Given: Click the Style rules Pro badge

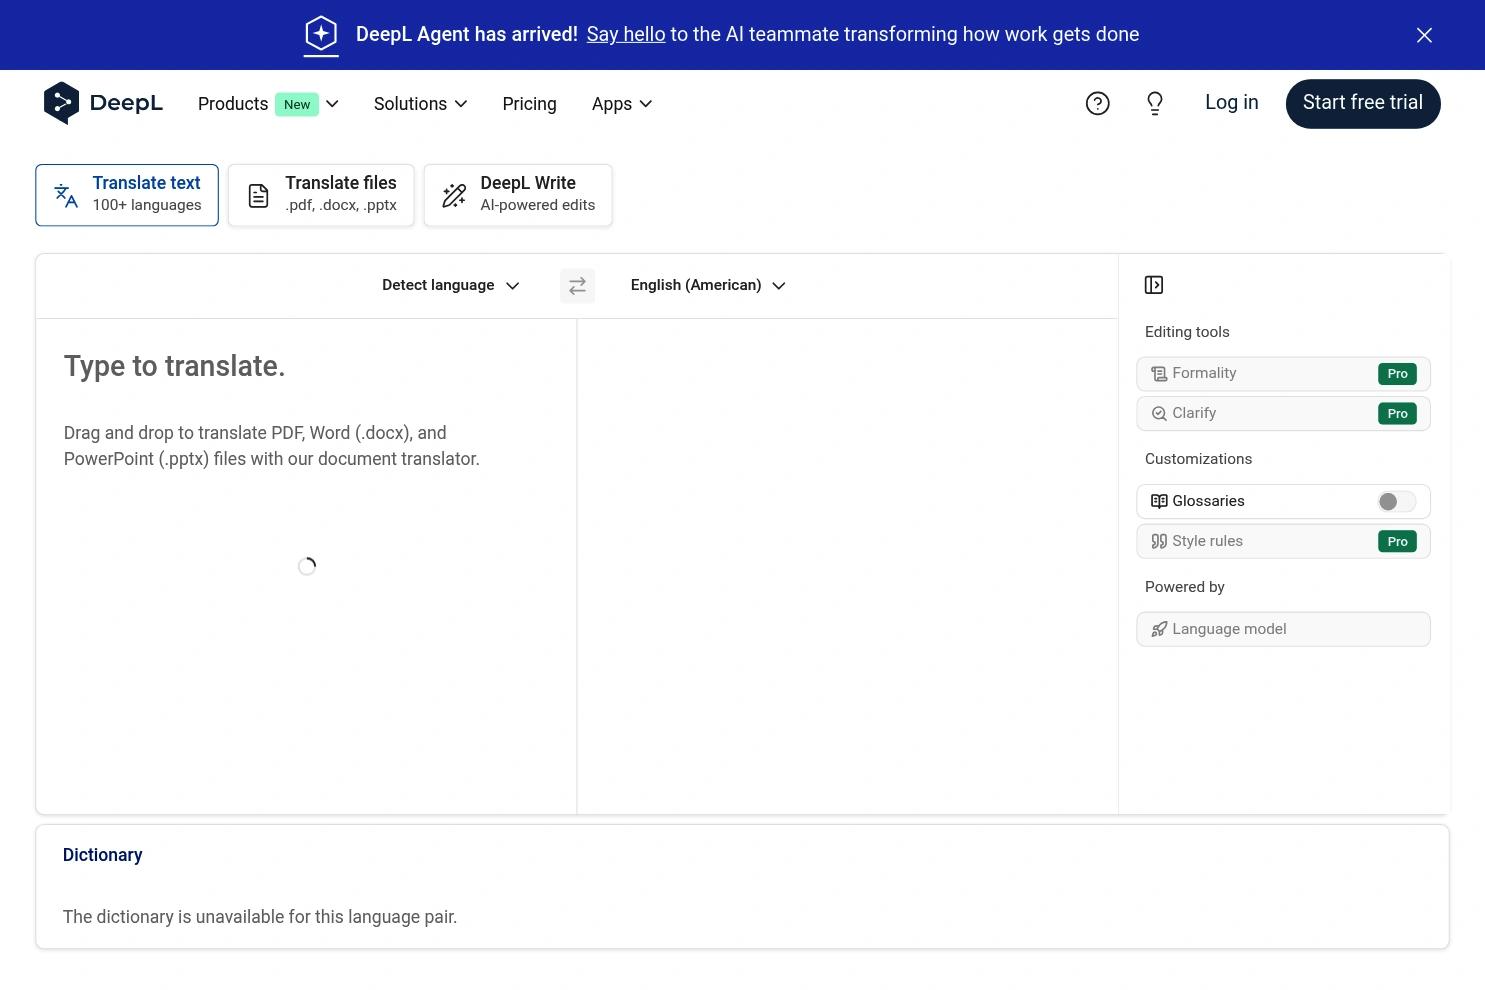Looking at the screenshot, I should (1397, 541).
